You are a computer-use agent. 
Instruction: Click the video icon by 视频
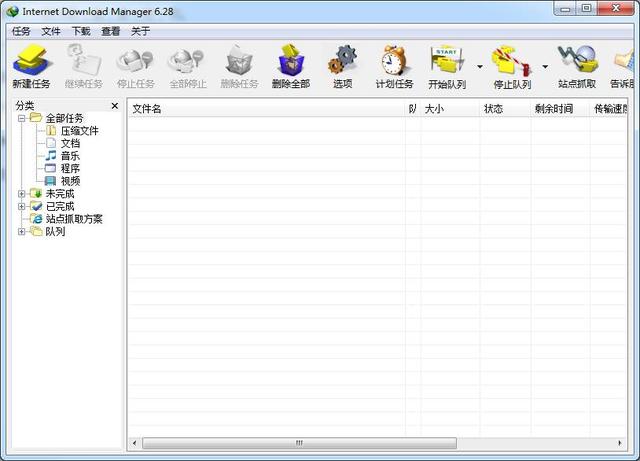(51, 181)
